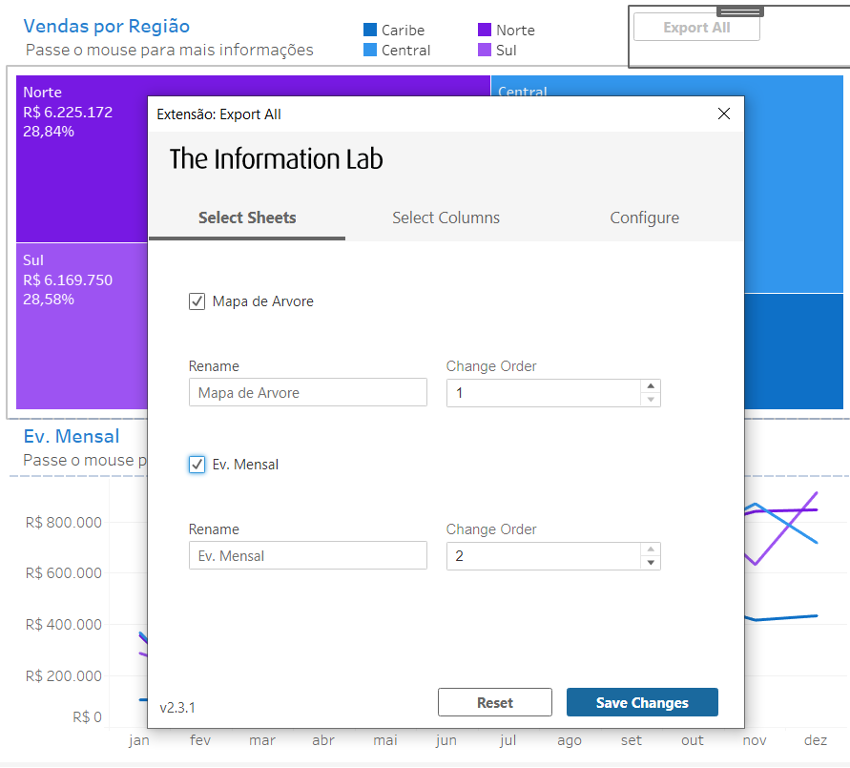Switch to the Select Sheets tab
The width and height of the screenshot is (850, 768).
pos(247,218)
